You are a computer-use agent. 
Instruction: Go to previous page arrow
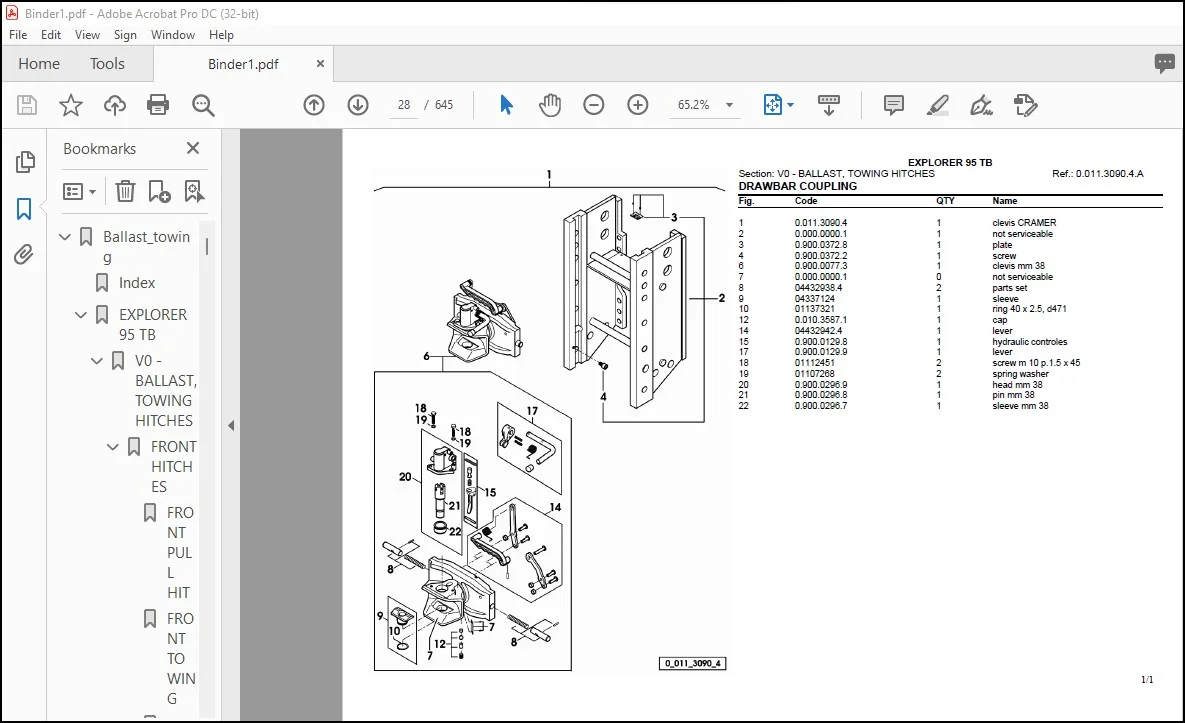pos(314,105)
